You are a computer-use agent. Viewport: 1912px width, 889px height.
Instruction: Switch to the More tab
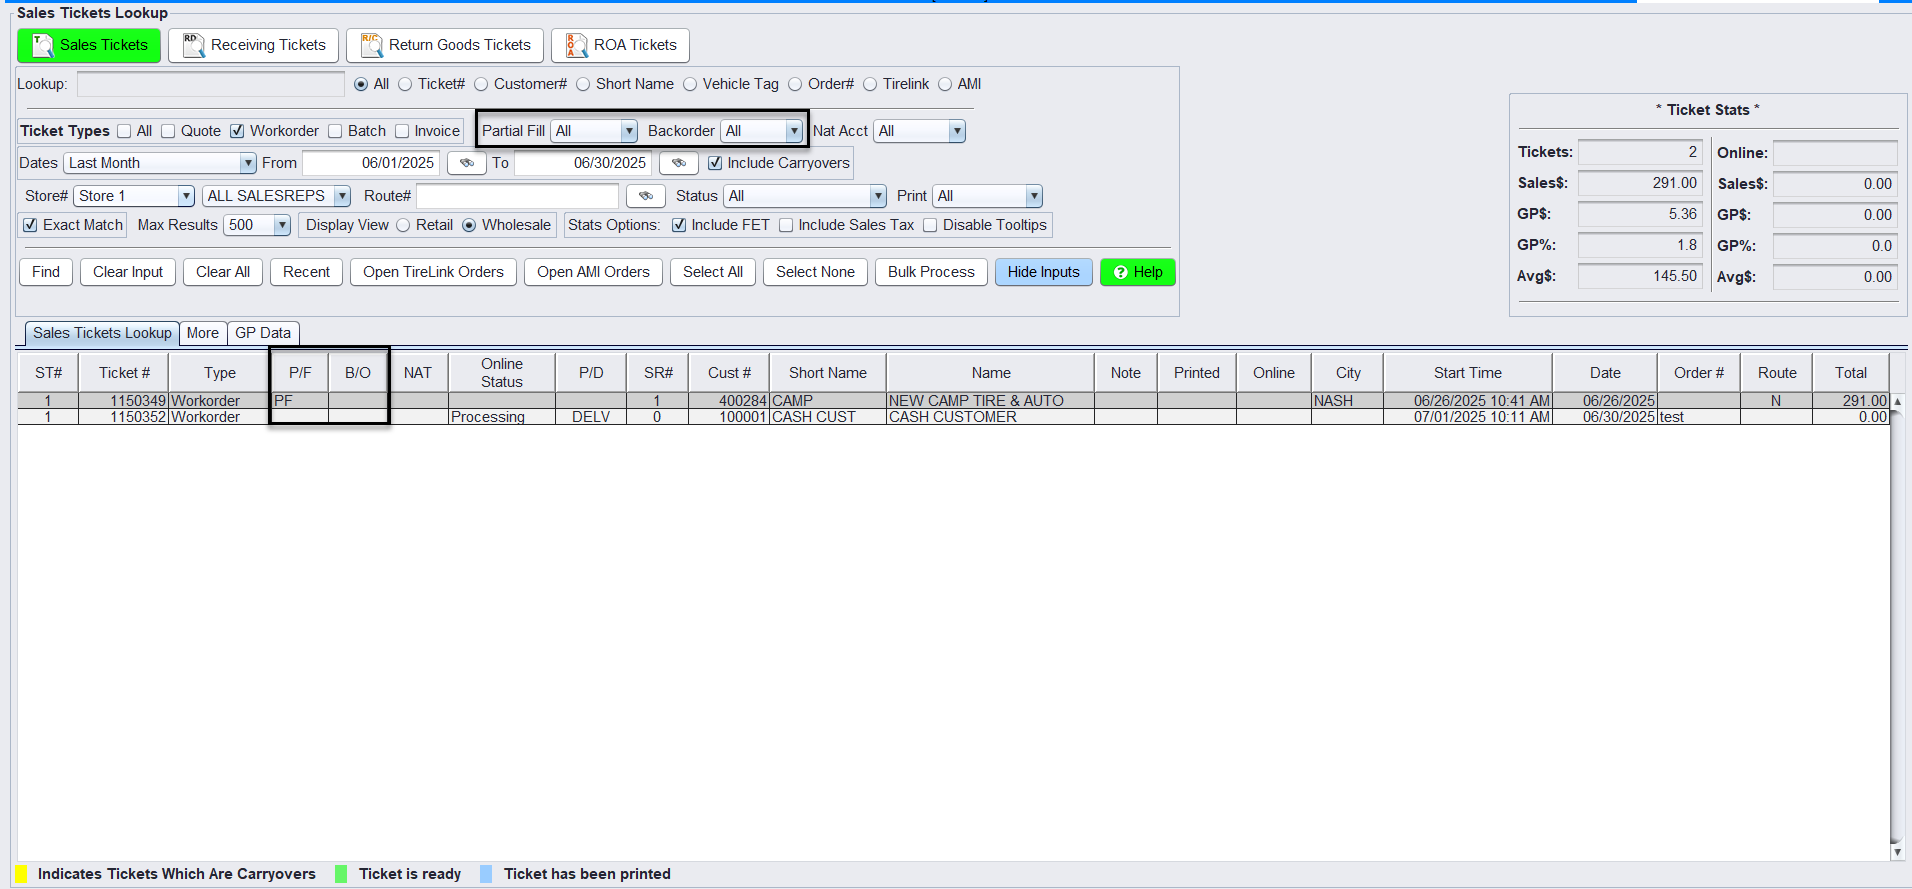[202, 333]
